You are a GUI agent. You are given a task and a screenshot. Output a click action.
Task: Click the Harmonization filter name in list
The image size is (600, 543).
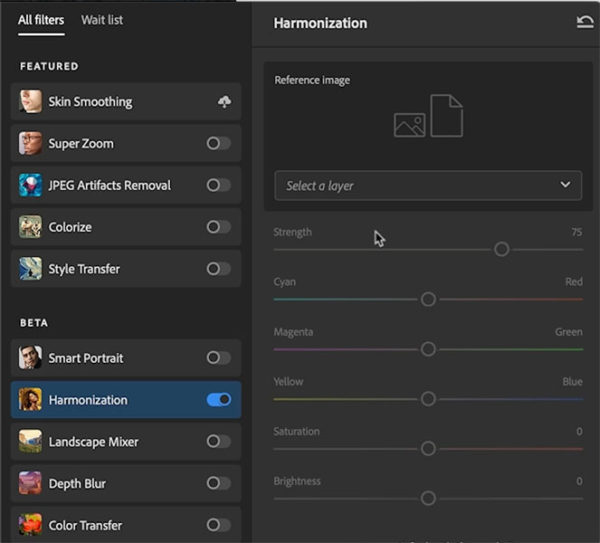tap(88, 400)
